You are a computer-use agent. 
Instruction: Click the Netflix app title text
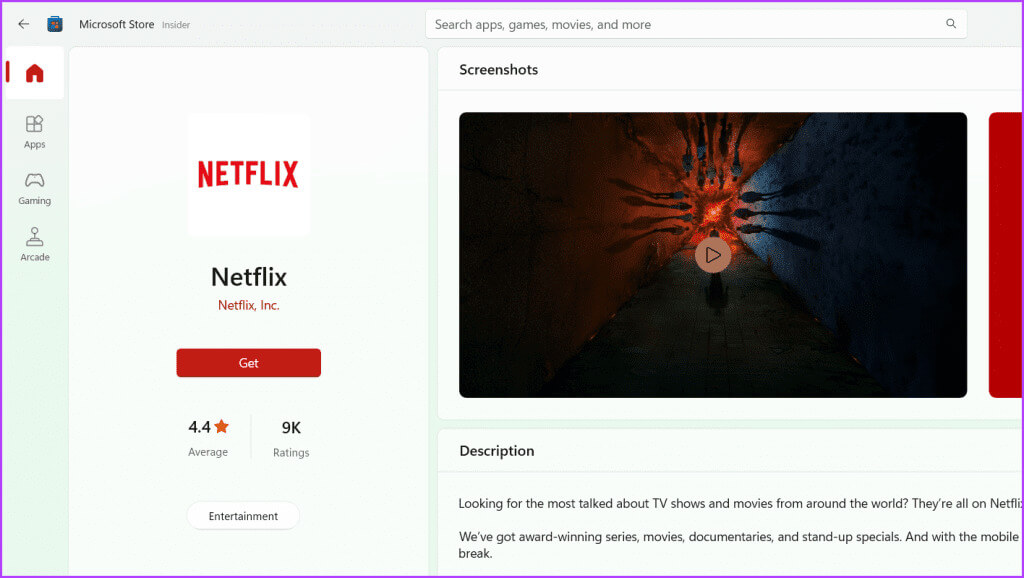point(249,277)
